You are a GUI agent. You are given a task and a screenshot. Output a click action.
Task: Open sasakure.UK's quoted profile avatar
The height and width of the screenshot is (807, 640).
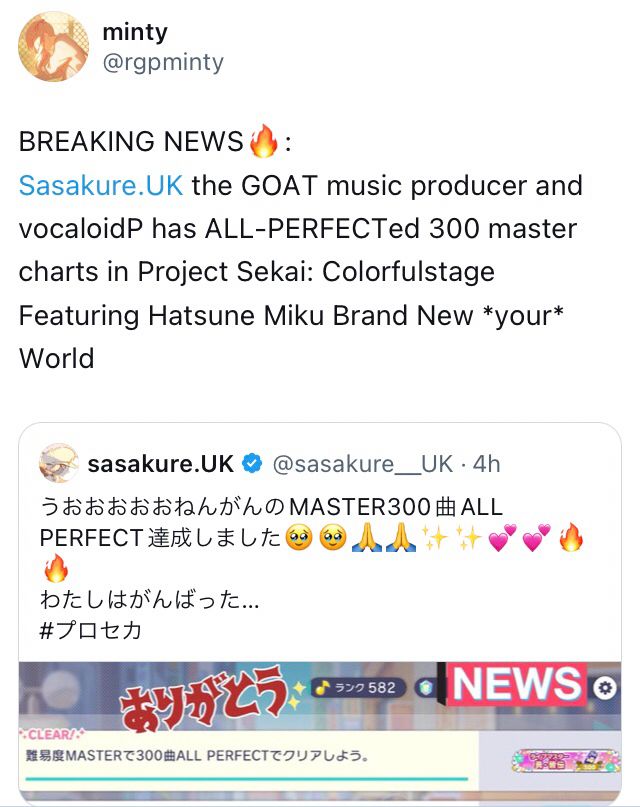click(59, 463)
